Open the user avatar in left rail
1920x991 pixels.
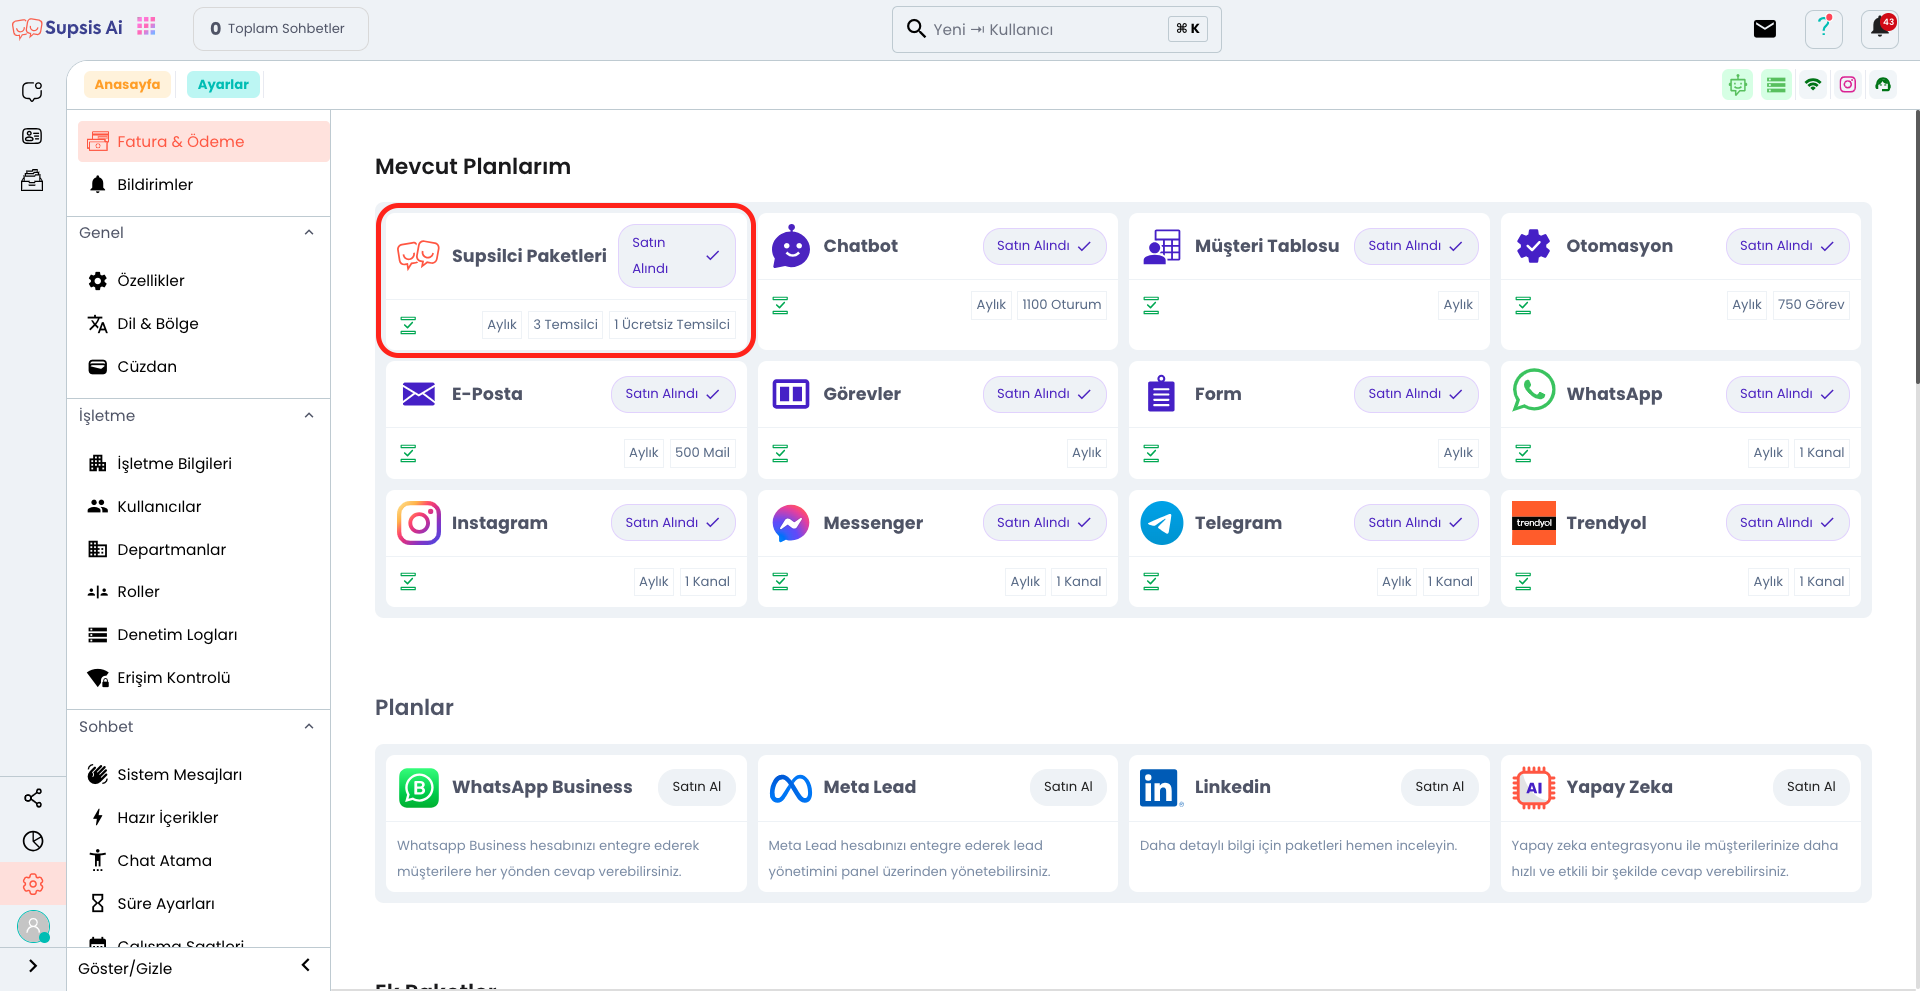(x=33, y=927)
